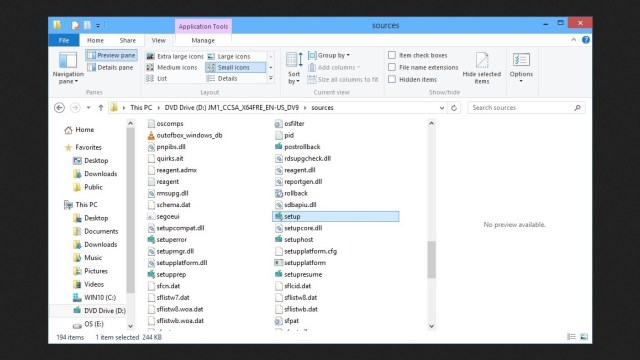Switch to the View ribbon tab
Screen dimensions: 640x360
(158, 40)
